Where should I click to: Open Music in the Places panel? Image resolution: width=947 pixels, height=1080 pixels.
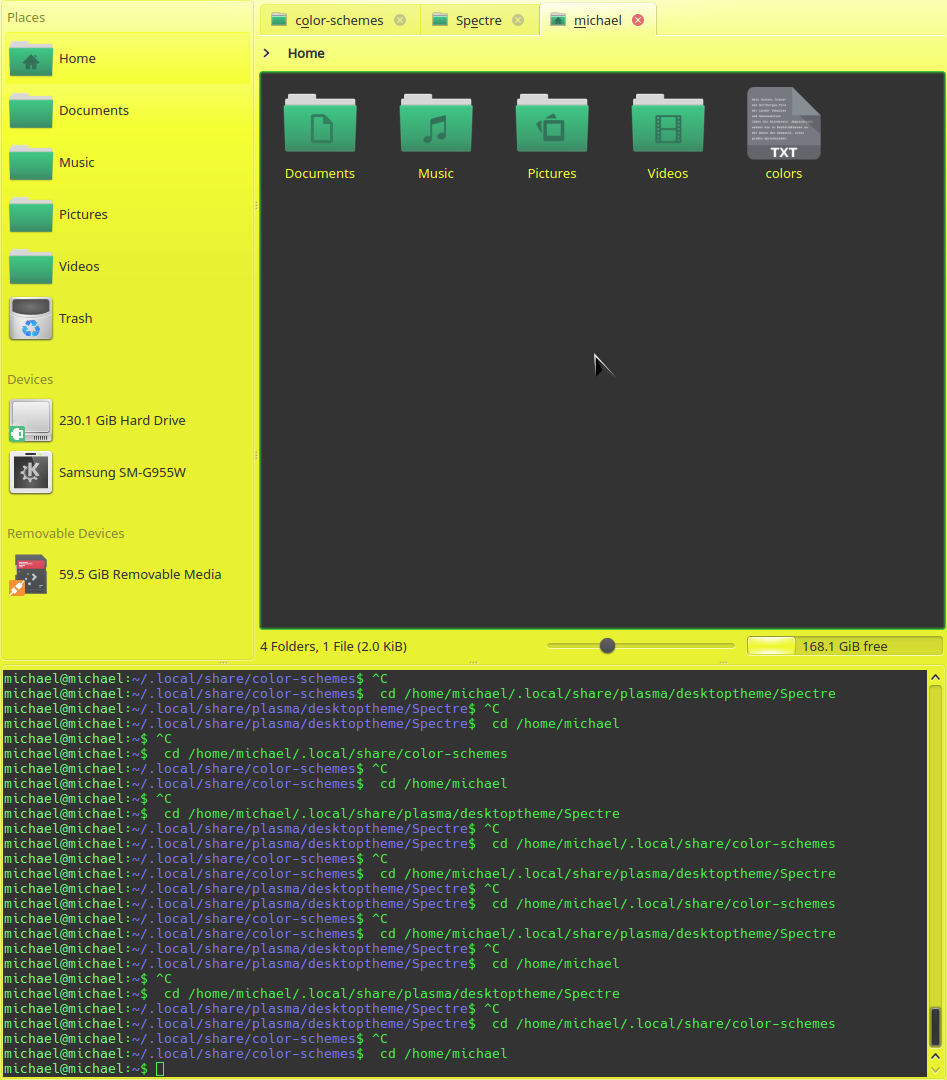(x=127, y=163)
